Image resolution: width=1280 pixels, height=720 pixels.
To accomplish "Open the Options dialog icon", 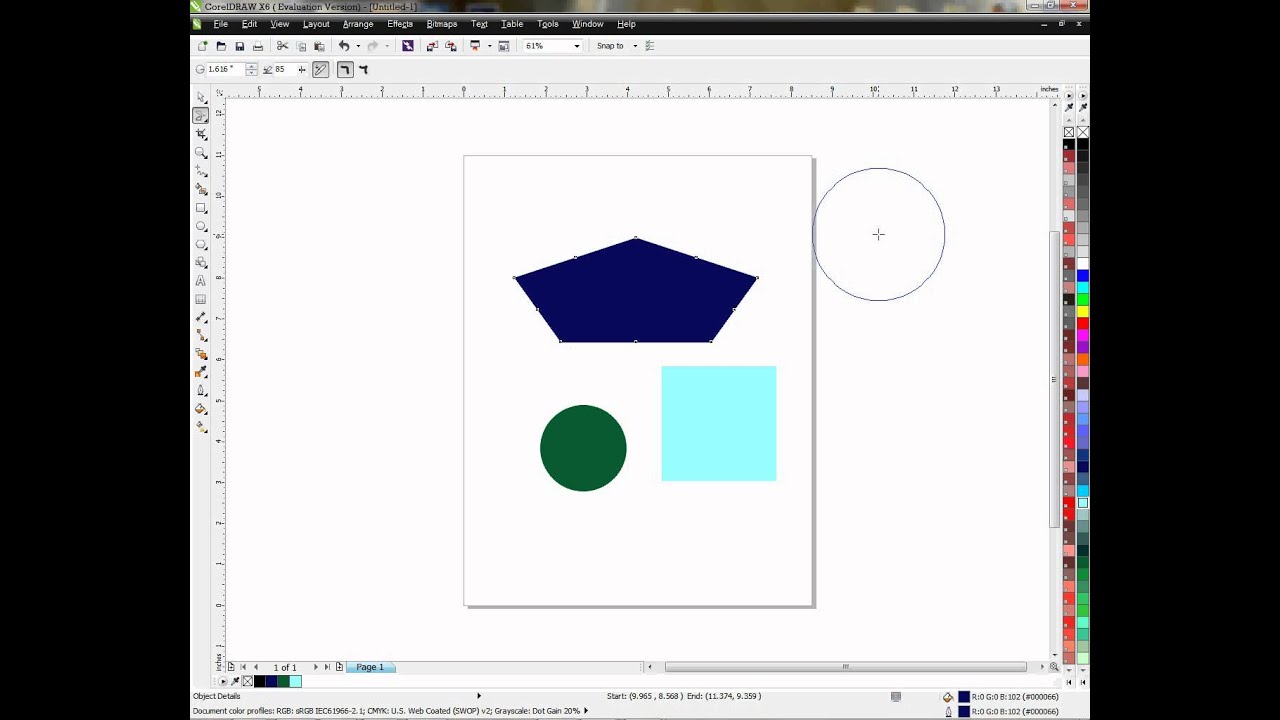I will click(x=650, y=46).
